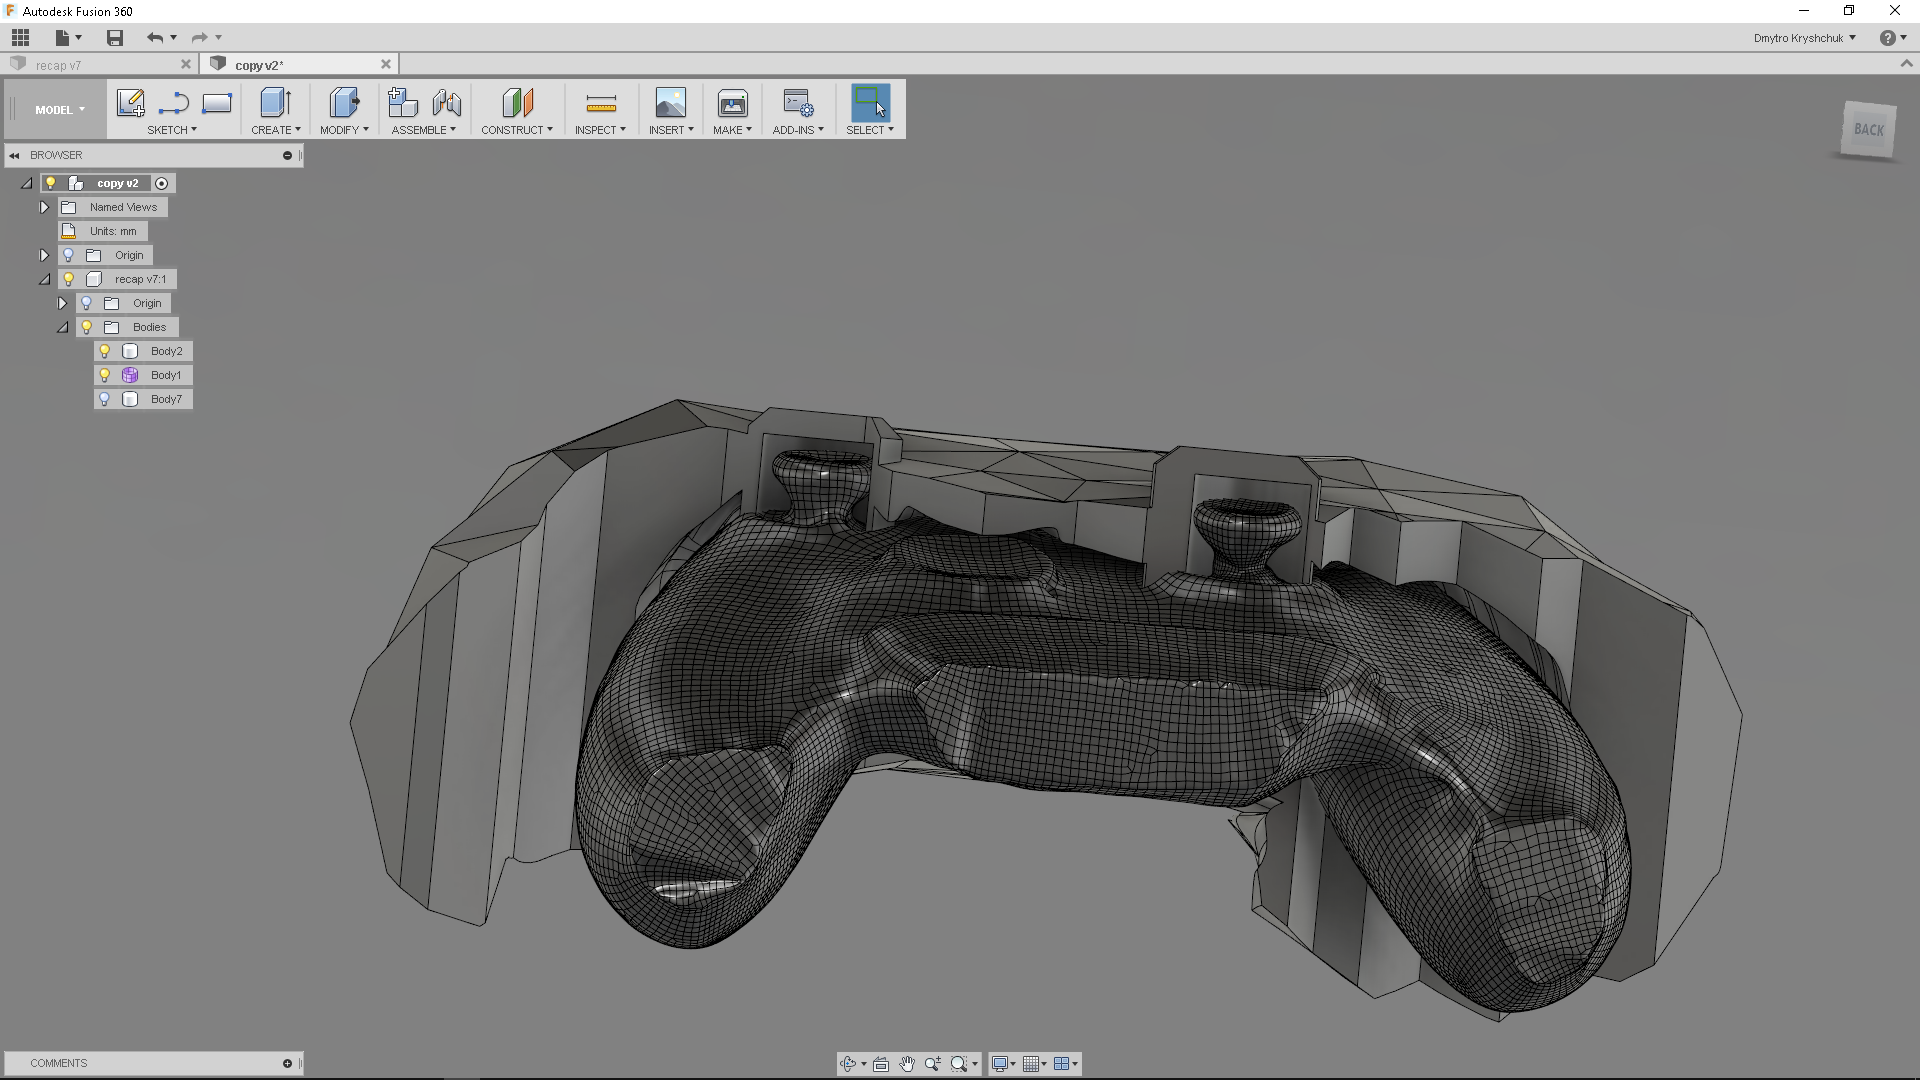
Task: Close the recap v7 tab
Action: pyautogui.click(x=185, y=64)
